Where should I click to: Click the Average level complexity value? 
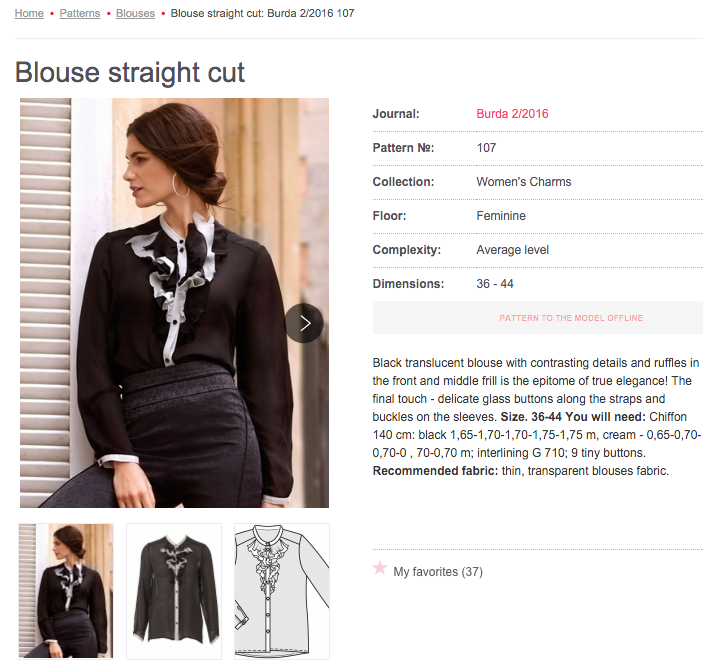[x=513, y=250]
